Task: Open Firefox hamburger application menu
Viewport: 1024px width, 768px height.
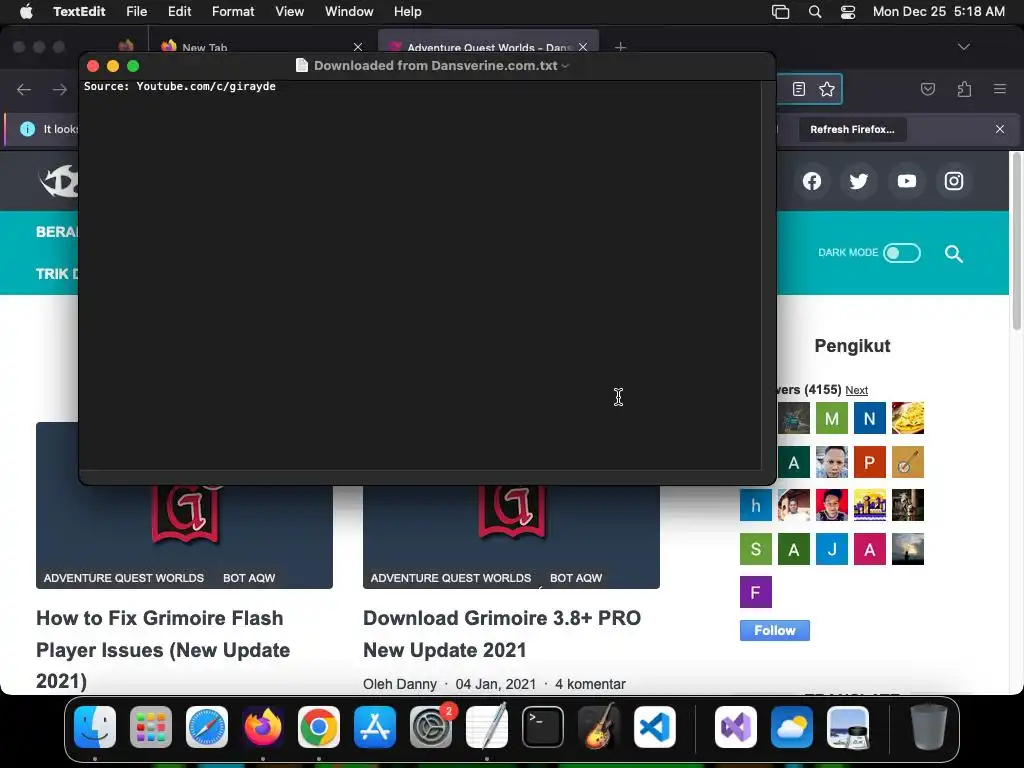Action: 1000,89
